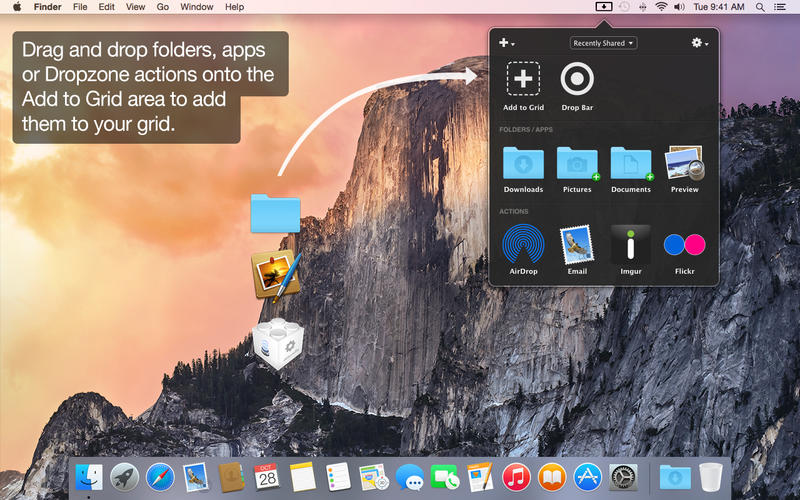Open the Downloads folder in grid
The width and height of the screenshot is (800, 500).
tap(523, 163)
